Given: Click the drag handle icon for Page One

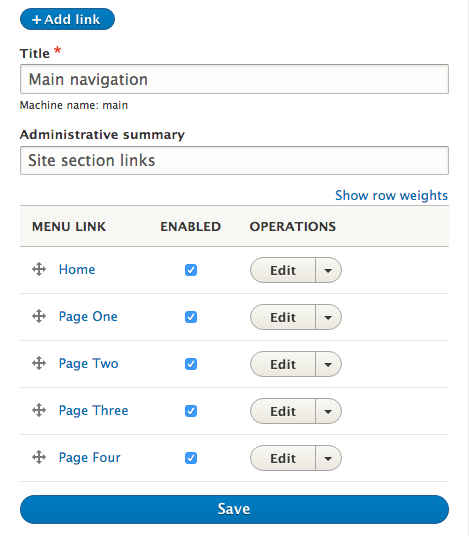Looking at the screenshot, I should coord(39,316).
